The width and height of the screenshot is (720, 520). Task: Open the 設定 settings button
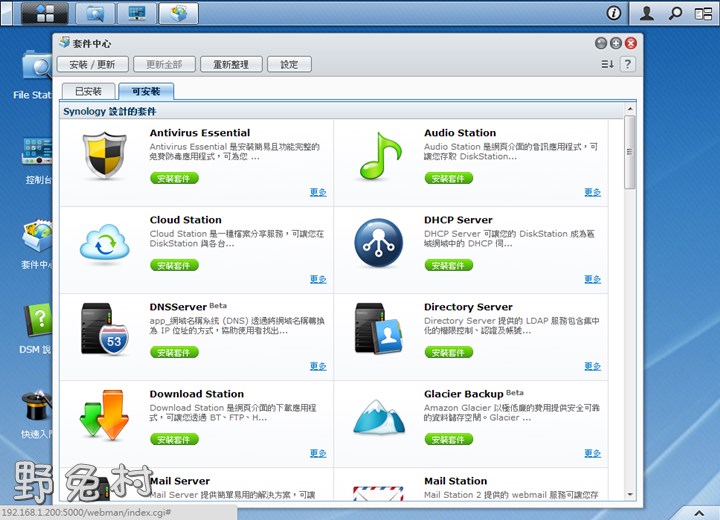(289, 64)
